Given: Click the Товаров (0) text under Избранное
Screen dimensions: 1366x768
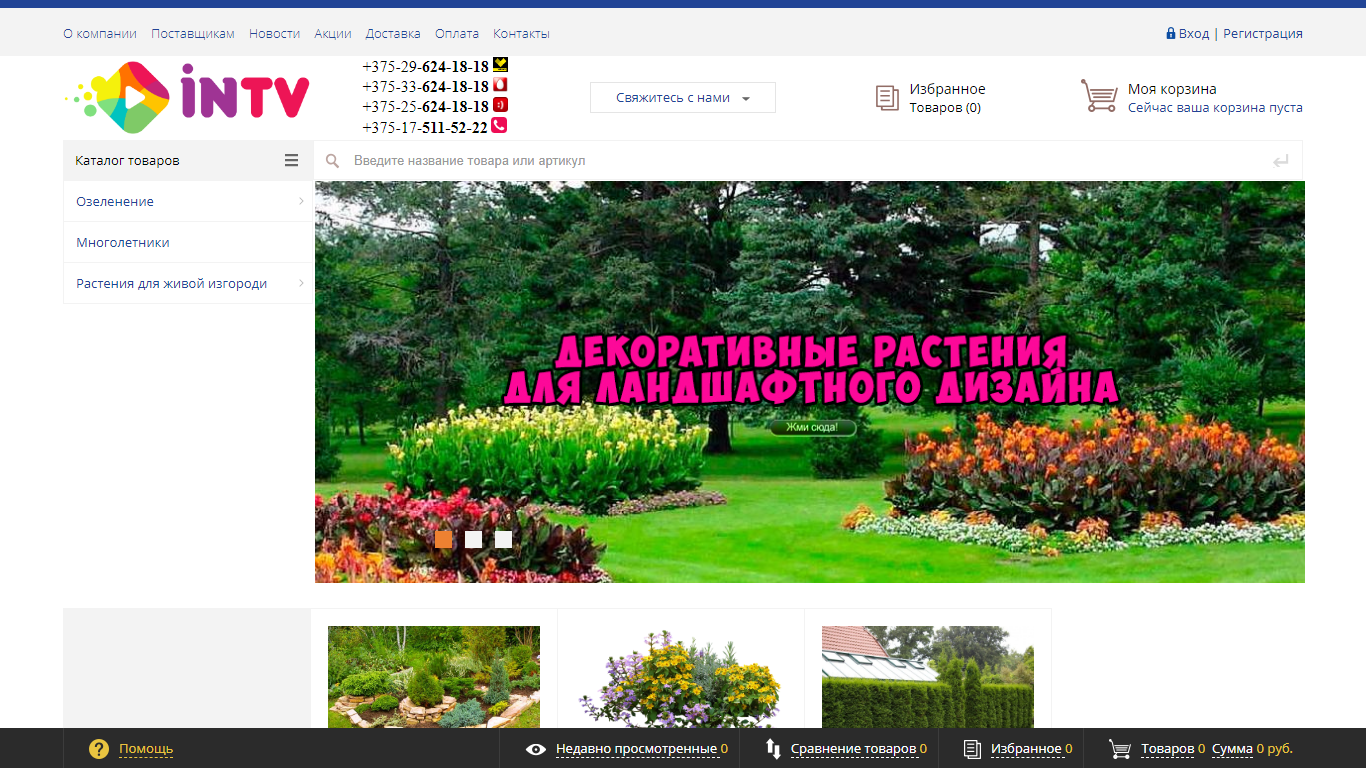Looking at the screenshot, I should (x=945, y=108).
